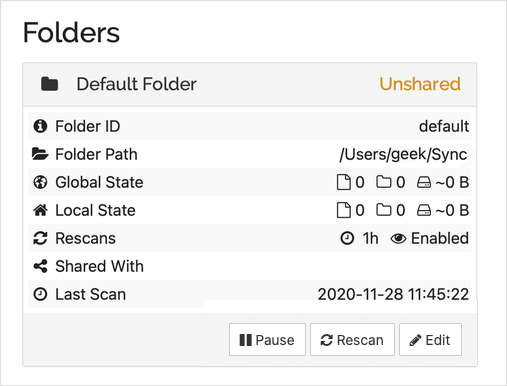Click the globe icon next to Global State
This screenshot has width=507, height=386.
(x=40, y=182)
